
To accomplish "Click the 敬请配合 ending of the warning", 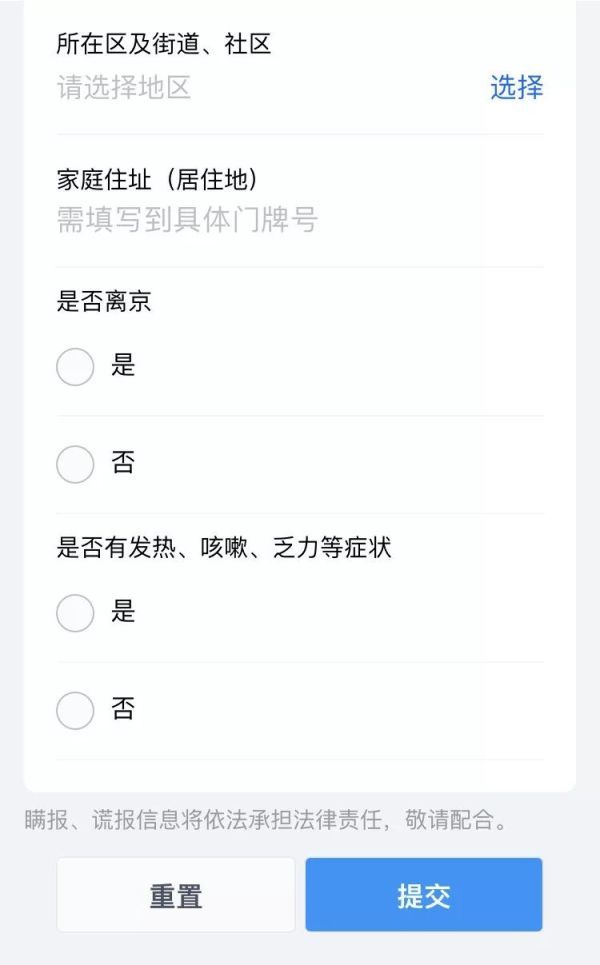I will coord(449,820).
